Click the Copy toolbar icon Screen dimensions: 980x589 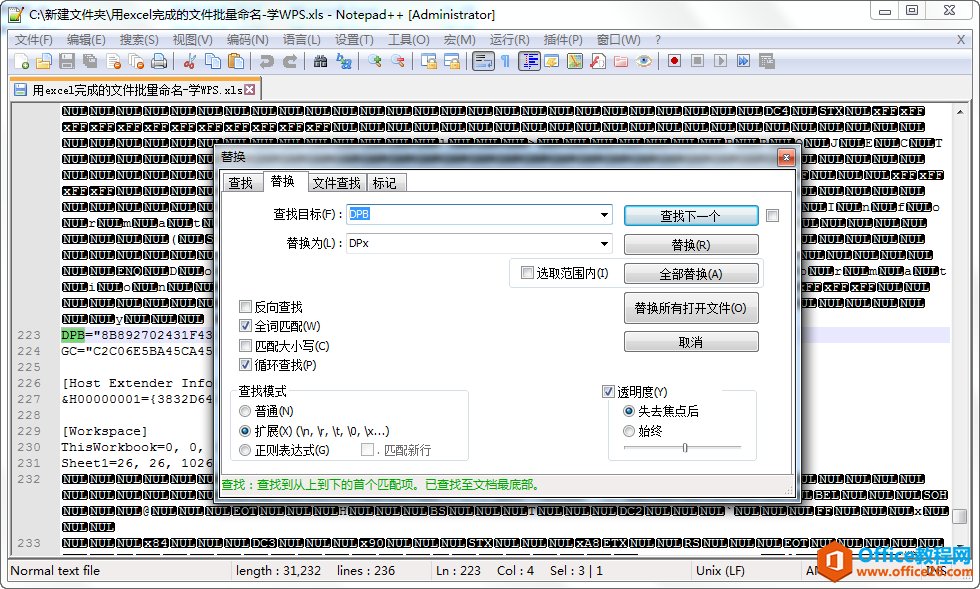(x=213, y=61)
